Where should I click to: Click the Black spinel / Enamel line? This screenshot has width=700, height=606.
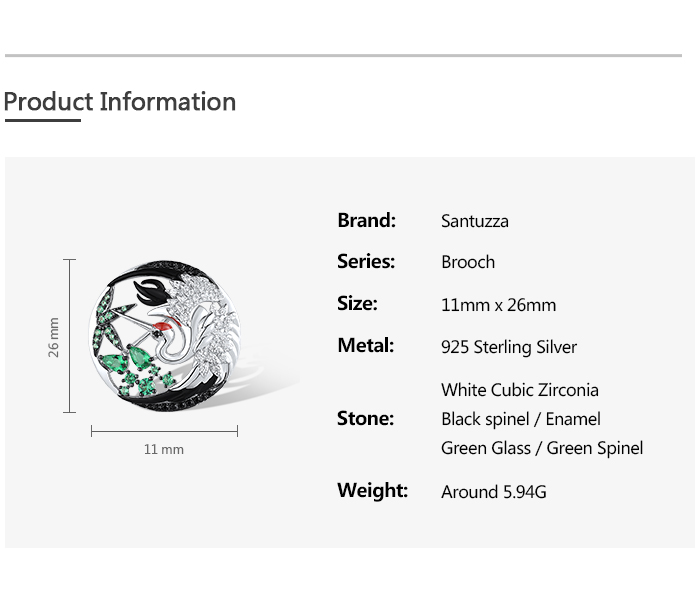pos(521,419)
